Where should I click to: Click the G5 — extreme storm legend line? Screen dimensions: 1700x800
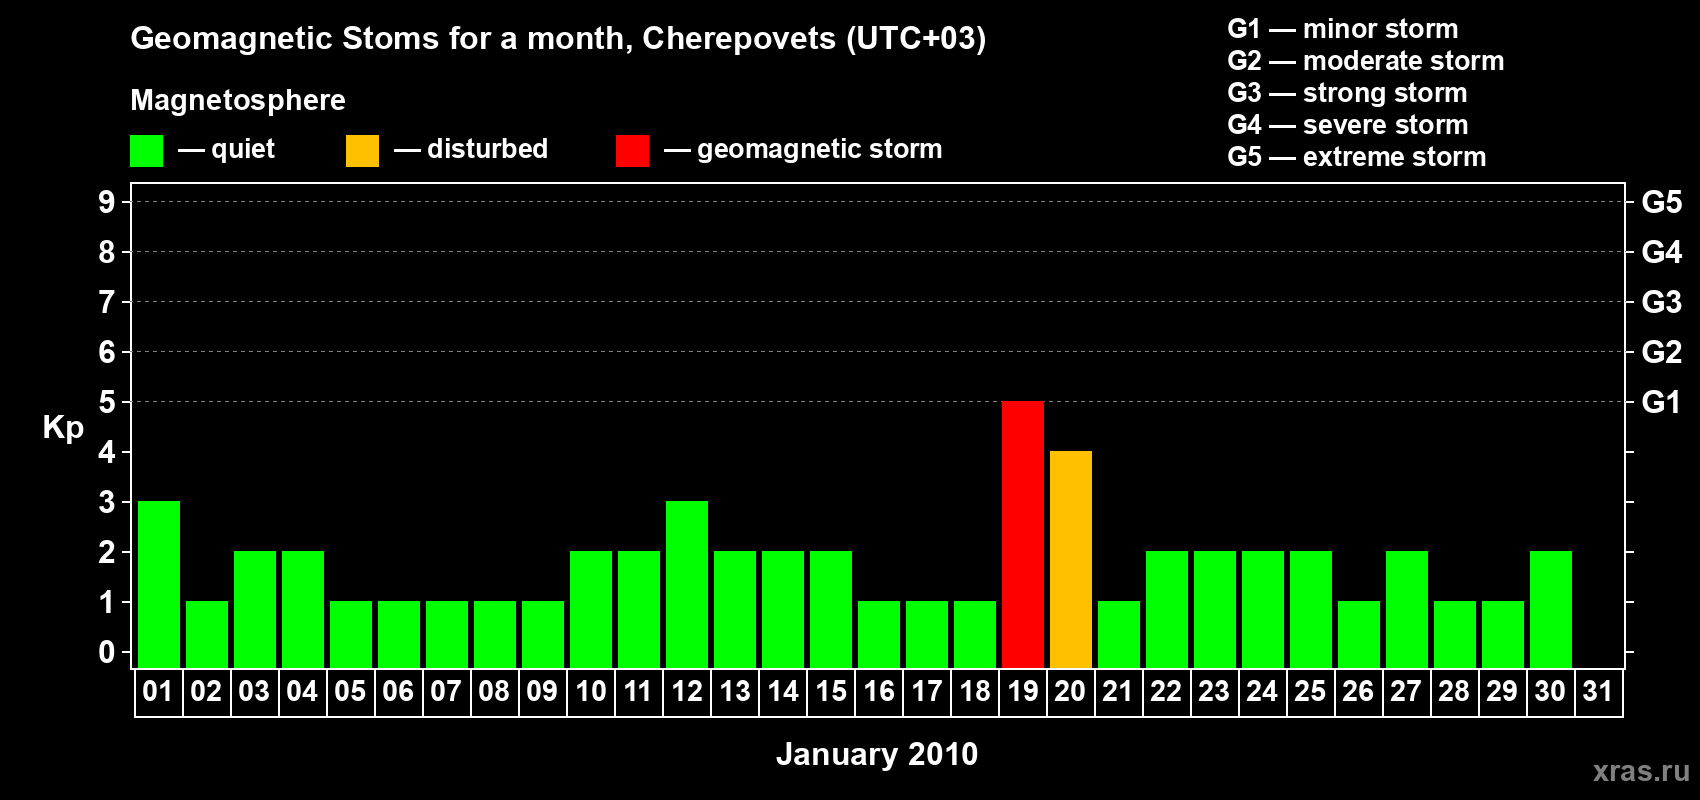point(1357,157)
